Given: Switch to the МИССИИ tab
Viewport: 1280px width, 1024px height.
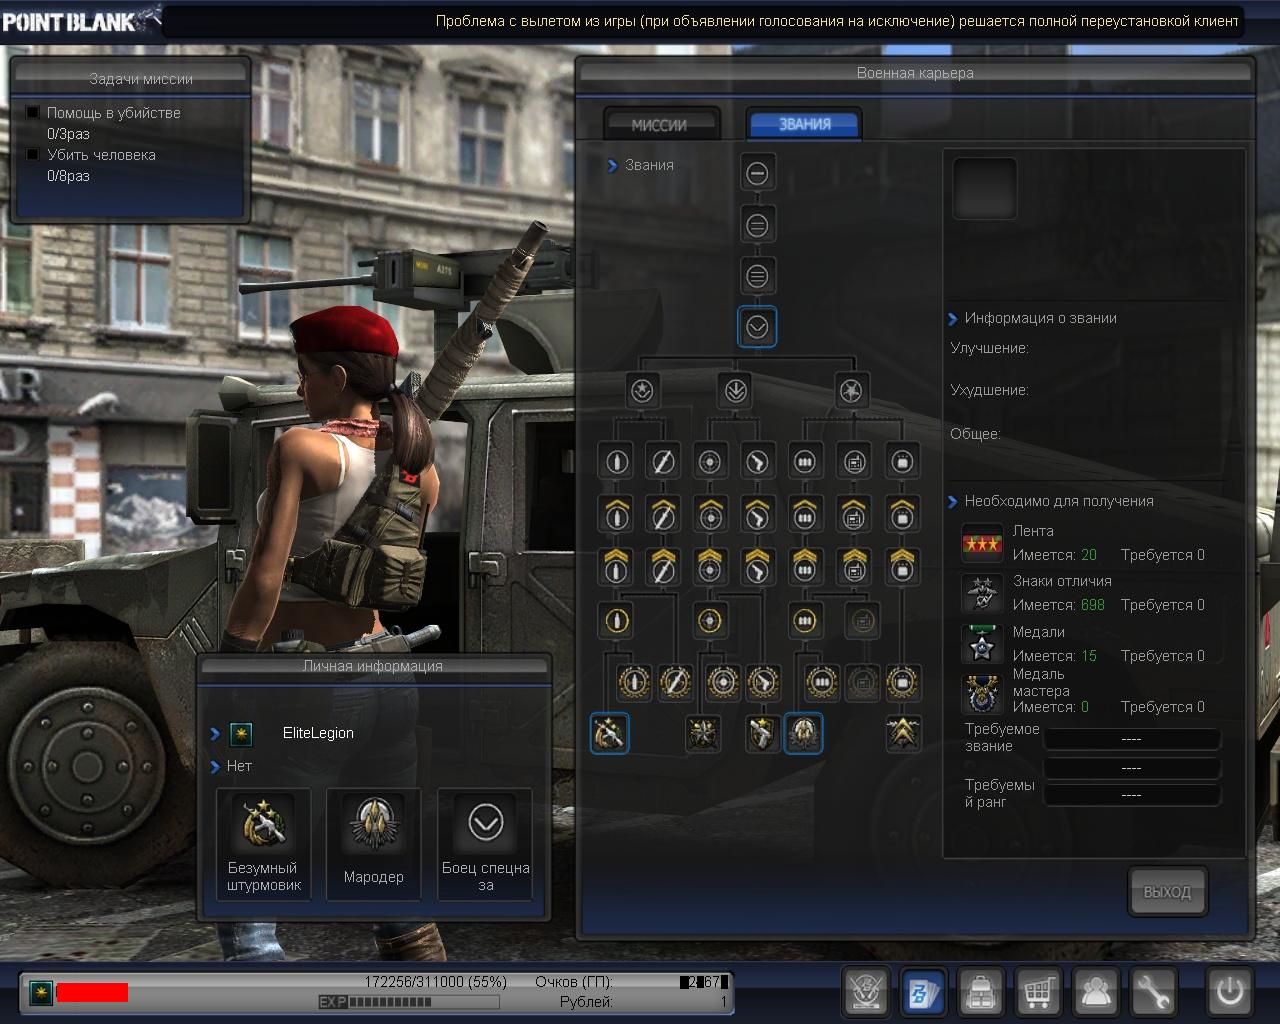Looking at the screenshot, I should tap(659, 125).
